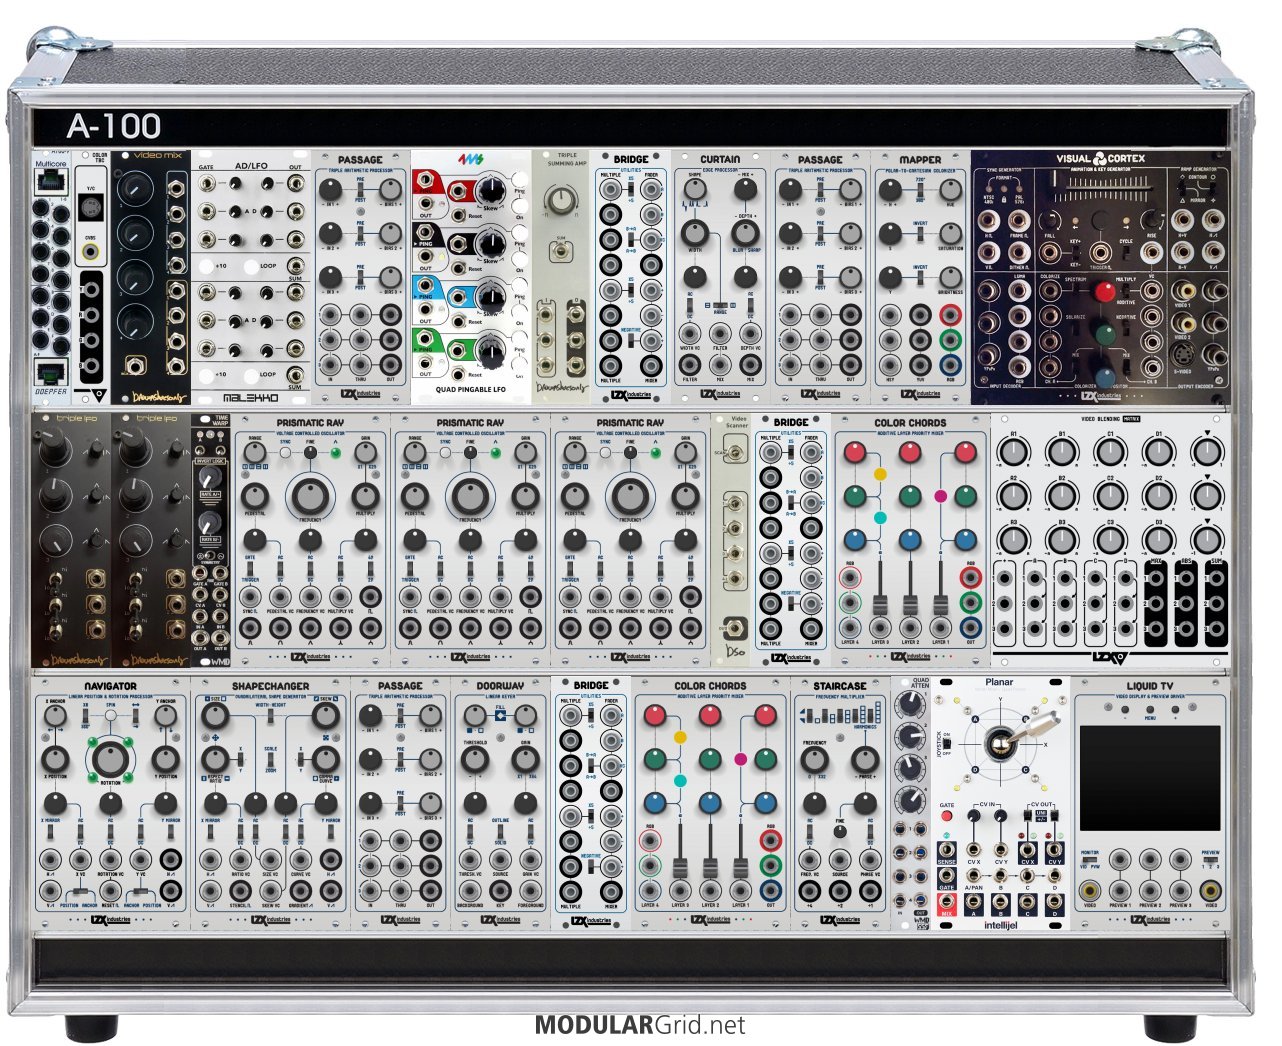Click the topmost knob on Quad Atten

coord(909,704)
